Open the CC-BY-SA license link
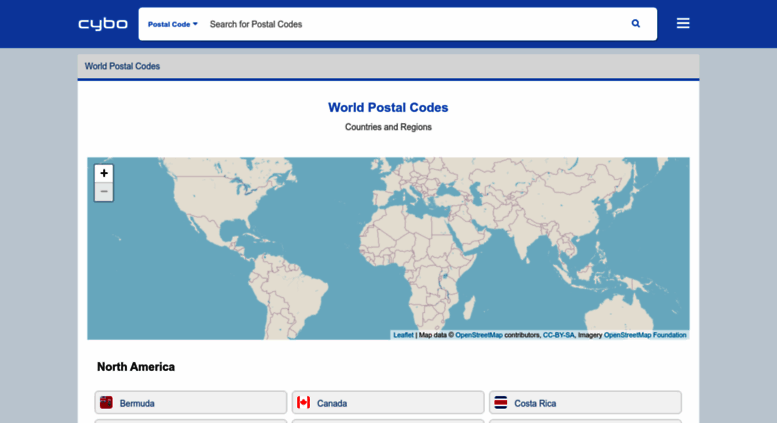 click(558, 335)
